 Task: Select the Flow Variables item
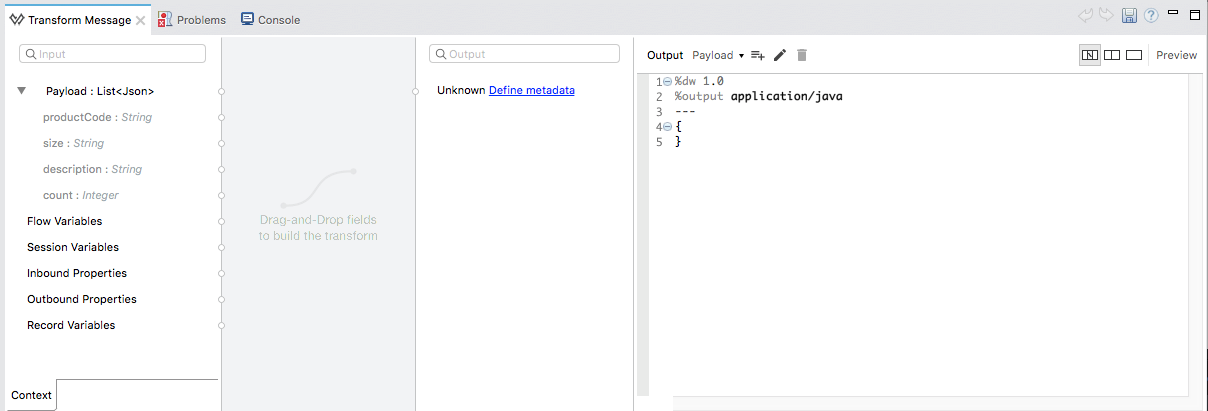coord(64,221)
